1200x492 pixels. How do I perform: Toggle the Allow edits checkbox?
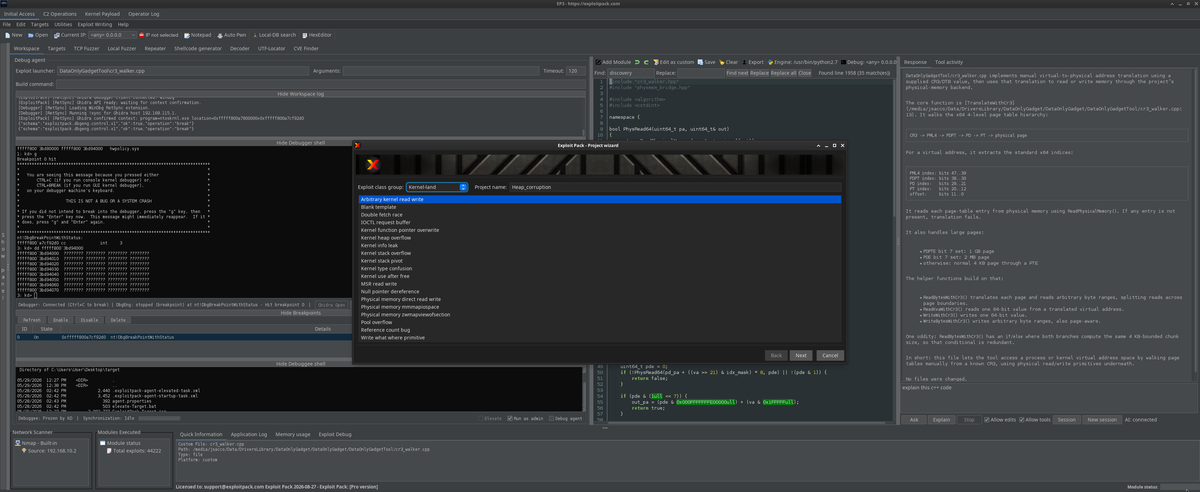pyautogui.click(x=1000, y=420)
